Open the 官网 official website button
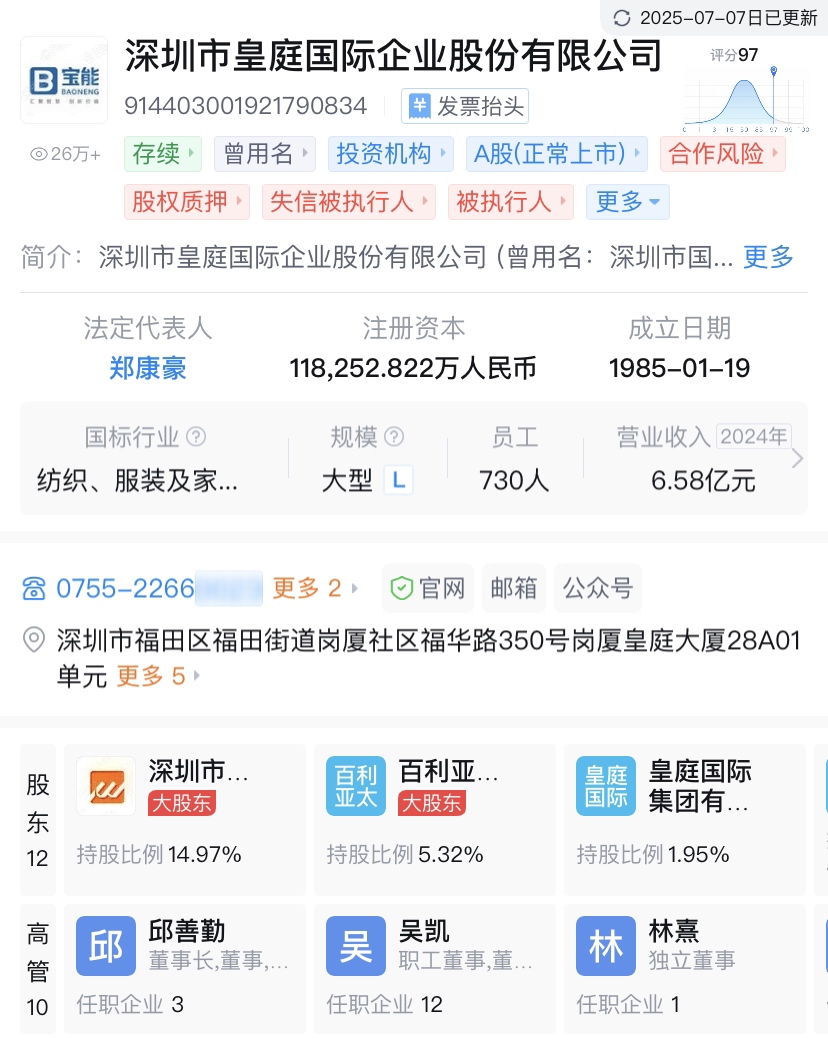This screenshot has height=1040, width=828. pyautogui.click(x=428, y=588)
